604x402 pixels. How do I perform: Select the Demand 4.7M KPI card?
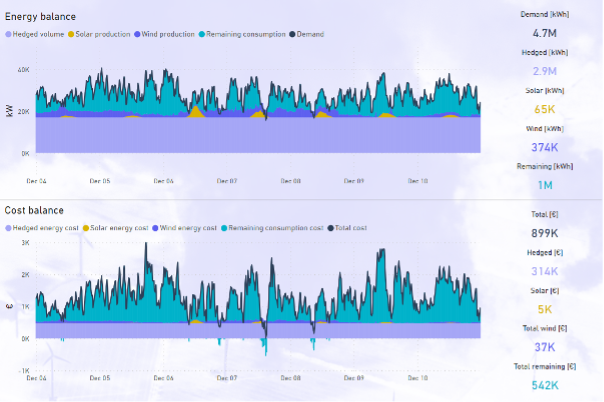543,32
